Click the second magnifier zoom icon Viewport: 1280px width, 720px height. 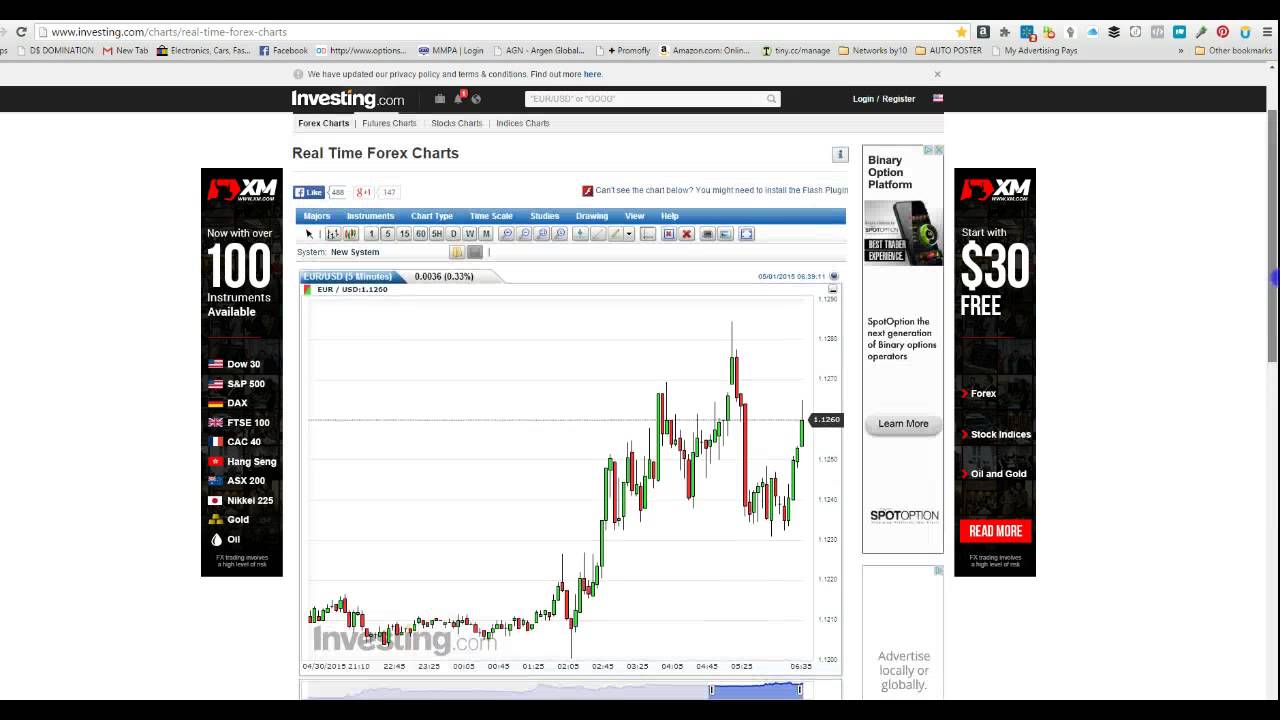pyautogui.click(x=525, y=234)
